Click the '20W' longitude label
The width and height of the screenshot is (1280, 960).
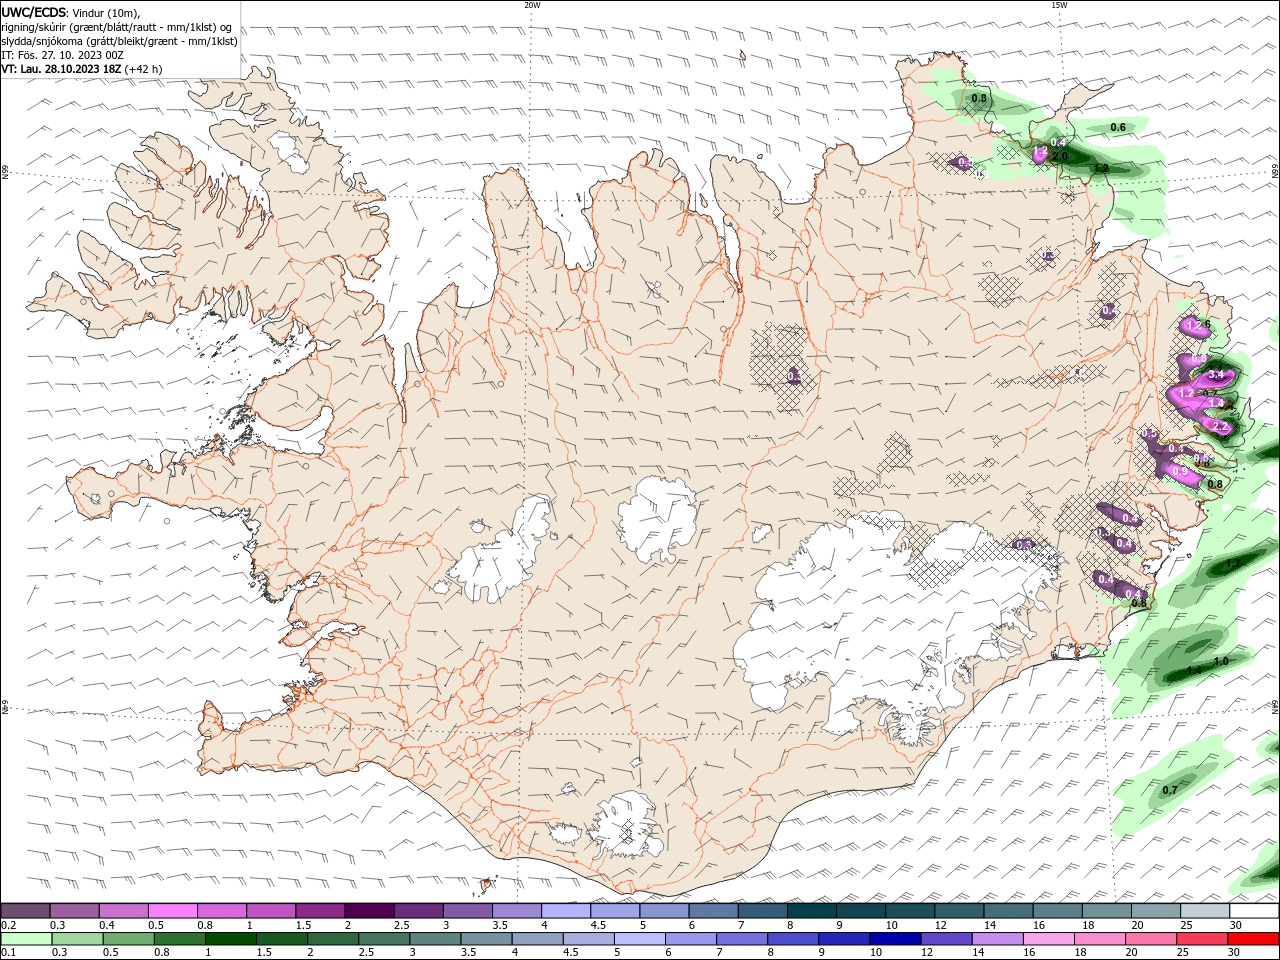[532, 5]
